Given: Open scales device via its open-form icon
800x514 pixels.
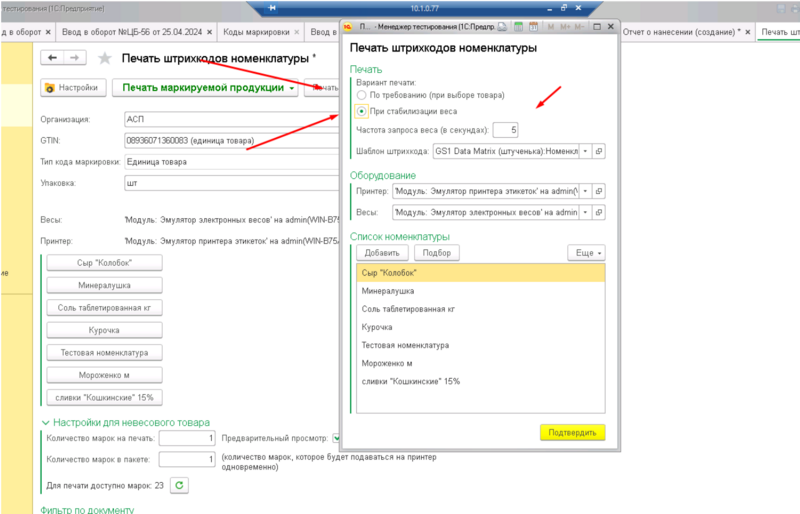Looking at the screenshot, I should pyautogui.click(x=599, y=213).
